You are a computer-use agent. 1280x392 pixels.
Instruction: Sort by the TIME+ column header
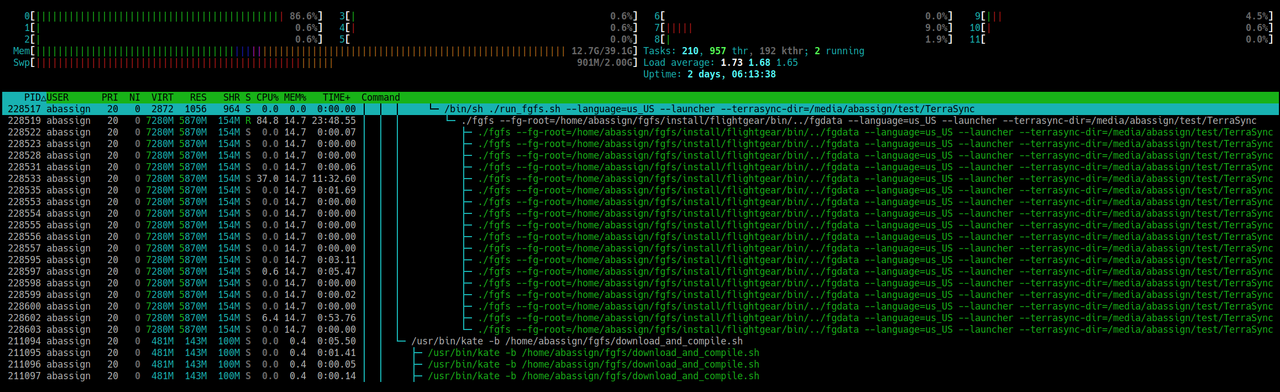[337, 97]
